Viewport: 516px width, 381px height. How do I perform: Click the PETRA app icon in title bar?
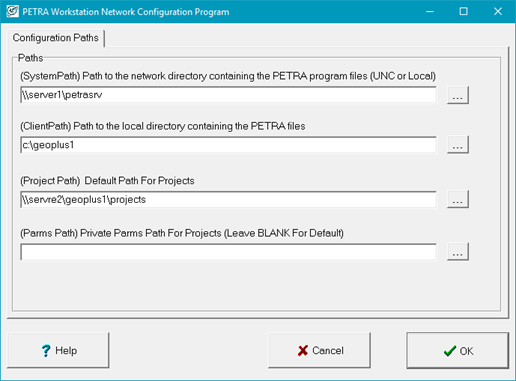coord(12,12)
